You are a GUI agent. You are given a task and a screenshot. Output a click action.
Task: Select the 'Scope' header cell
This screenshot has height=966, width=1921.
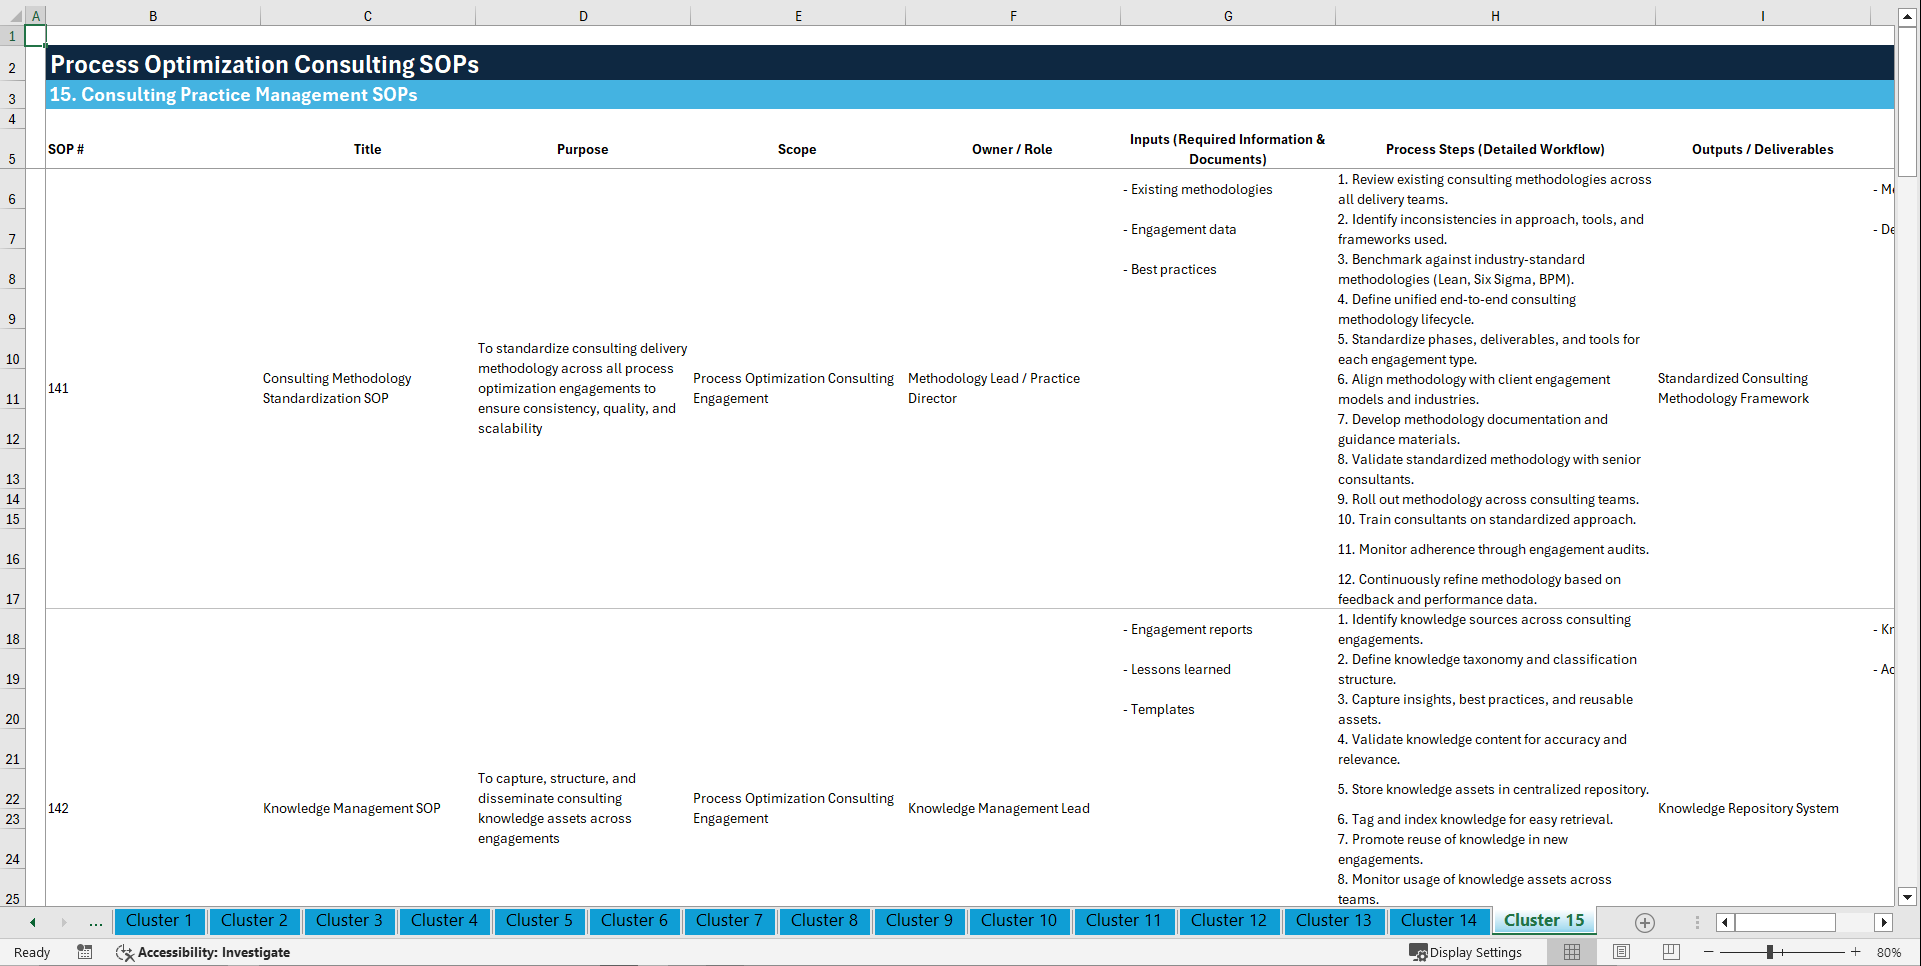pyautogui.click(x=797, y=149)
